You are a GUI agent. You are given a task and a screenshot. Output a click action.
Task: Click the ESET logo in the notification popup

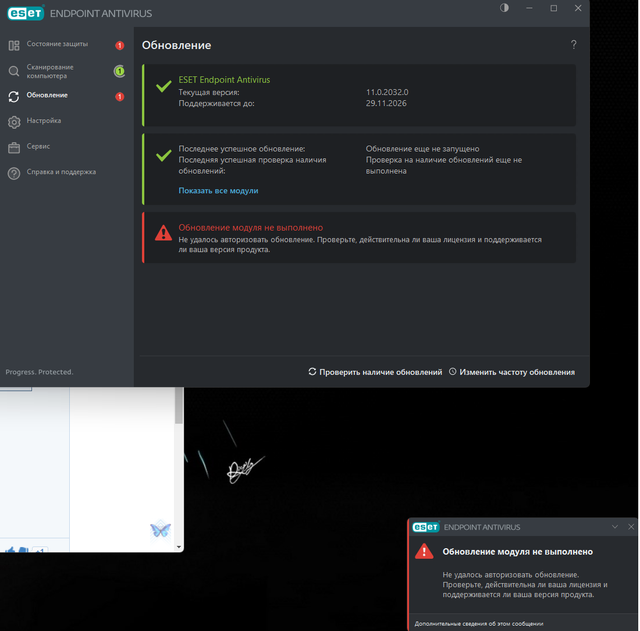pos(426,527)
